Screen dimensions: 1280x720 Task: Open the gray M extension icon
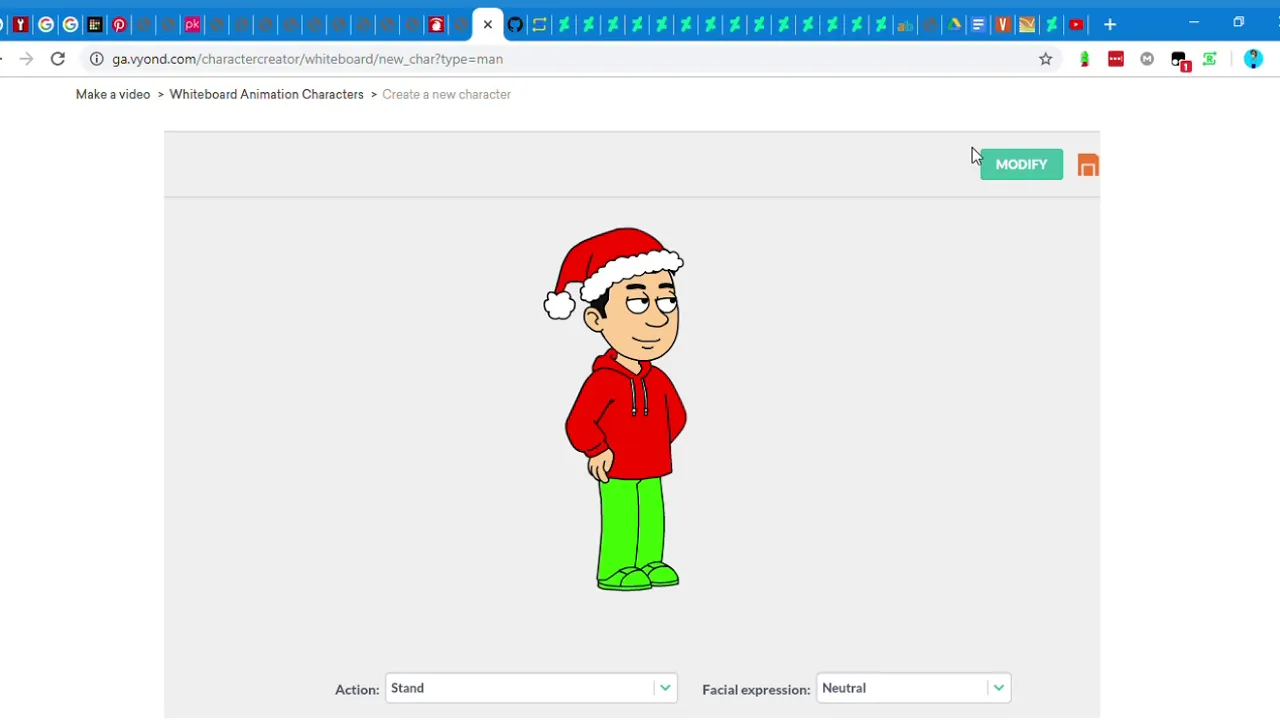click(1147, 59)
